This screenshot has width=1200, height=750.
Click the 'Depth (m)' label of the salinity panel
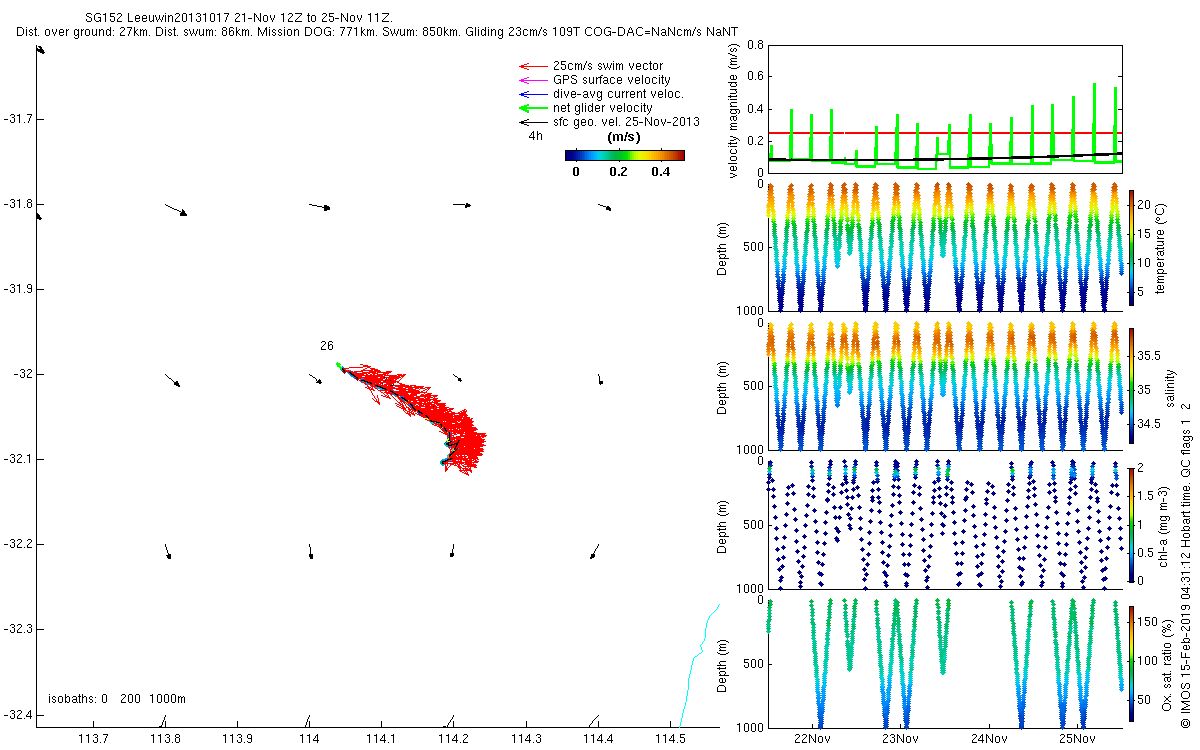click(723, 386)
